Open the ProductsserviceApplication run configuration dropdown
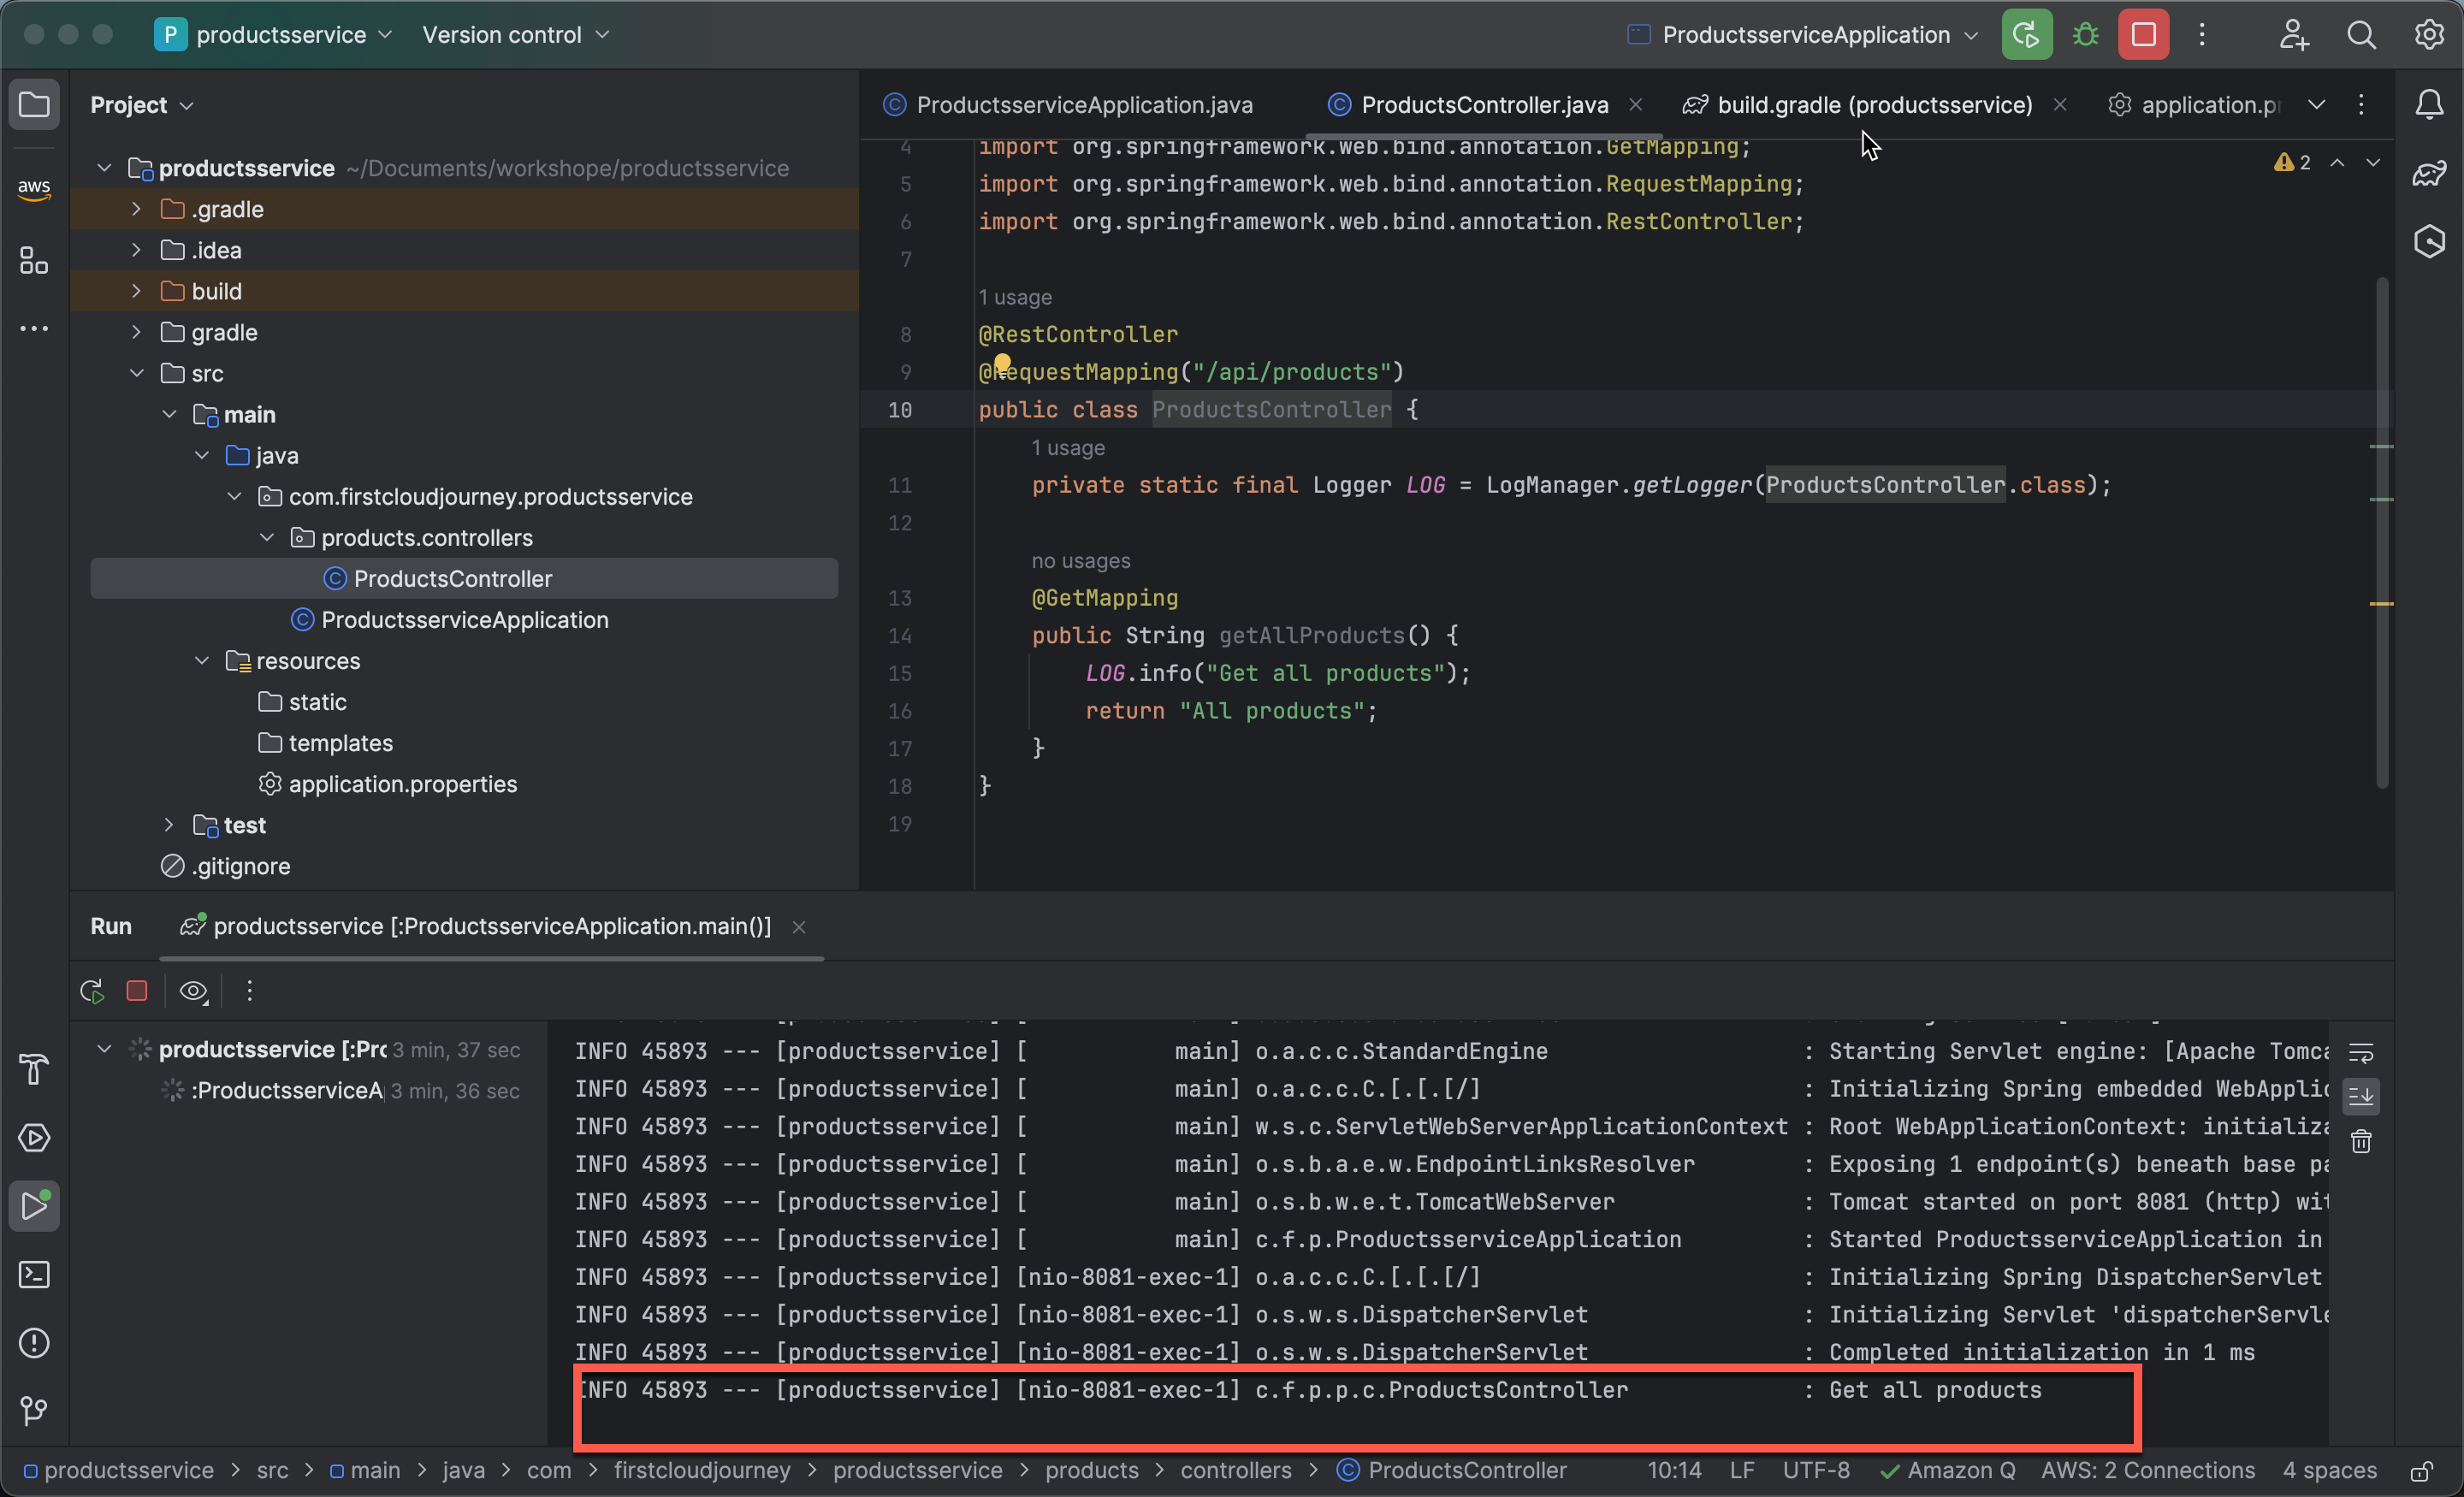This screenshot has height=1497, width=2464. click(x=1803, y=35)
